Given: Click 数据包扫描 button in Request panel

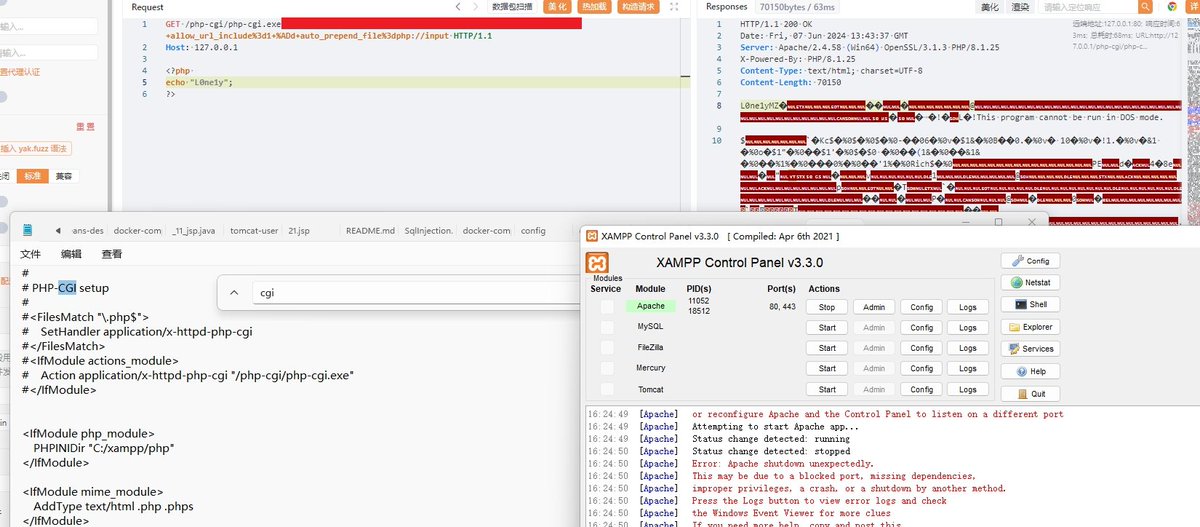Looking at the screenshot, I should (x=512, y=7).
